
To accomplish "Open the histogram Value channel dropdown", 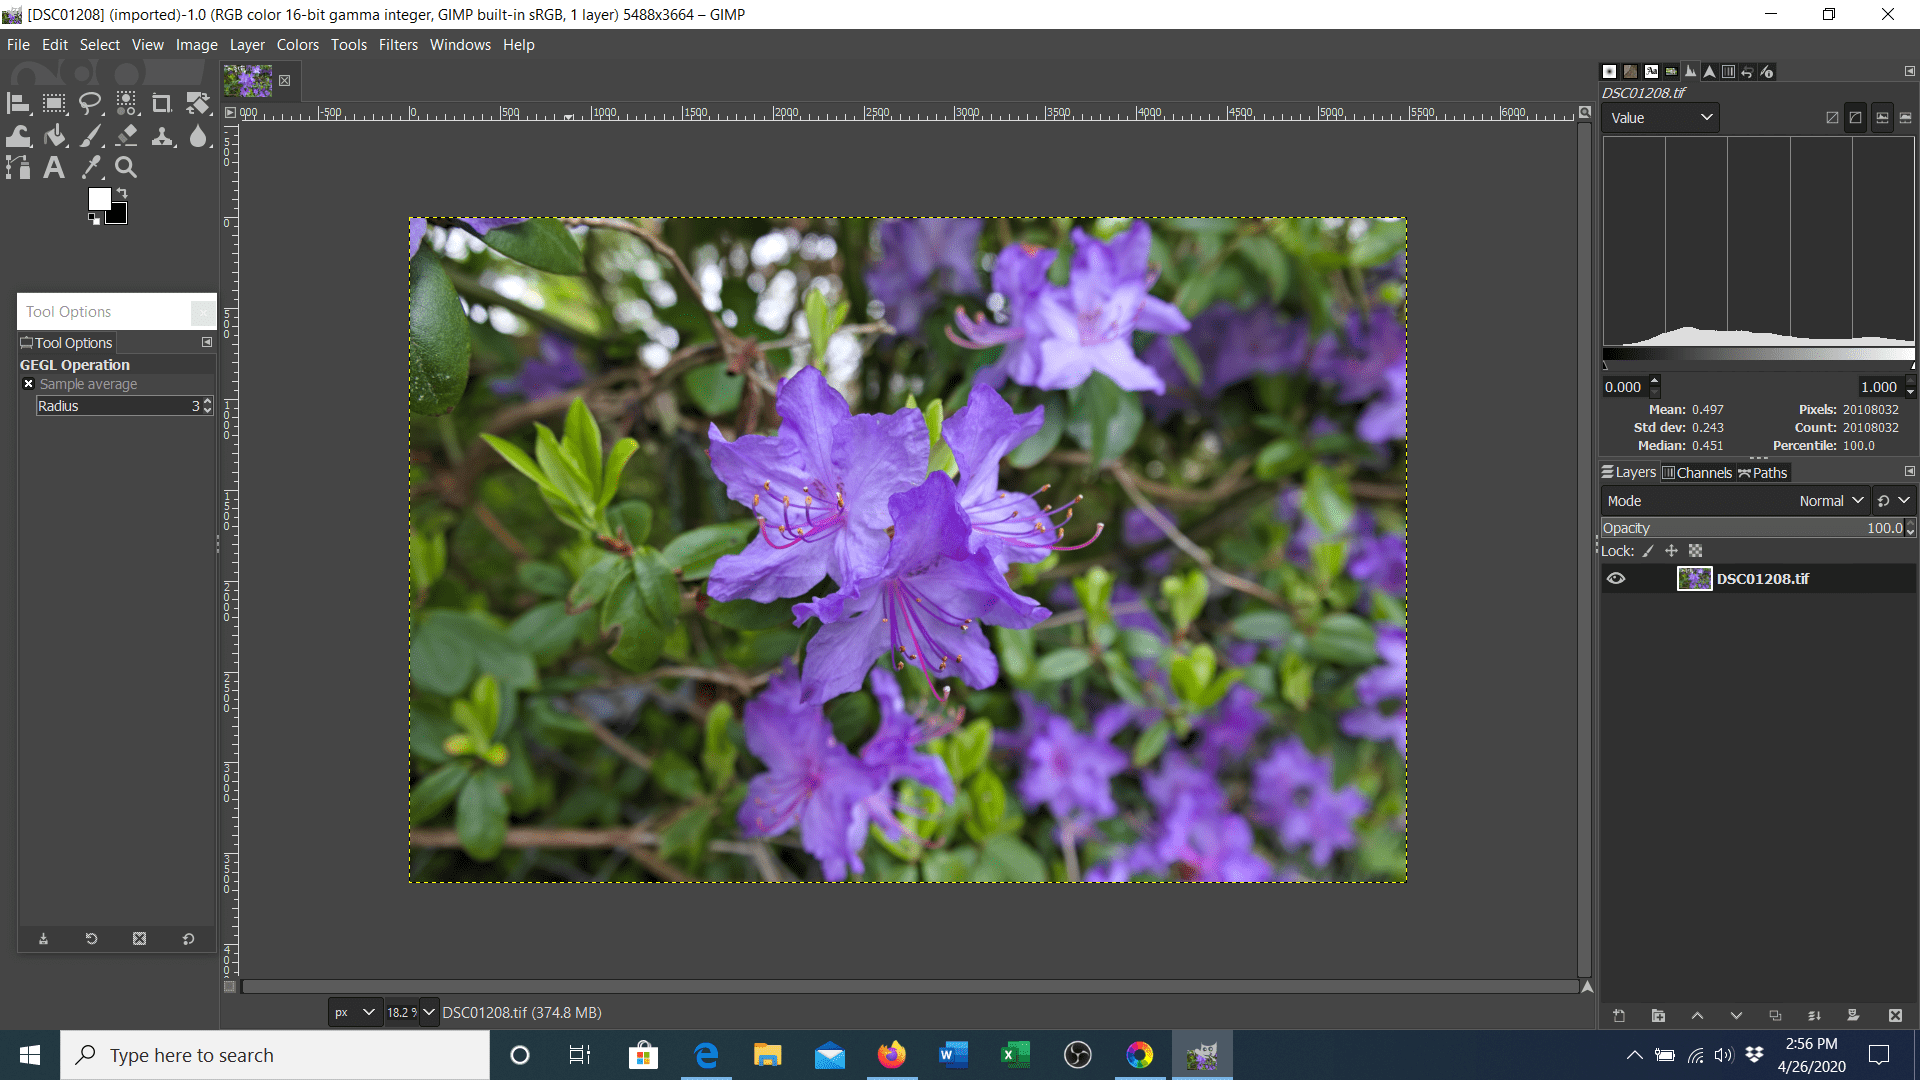I will click(1661, 118).
